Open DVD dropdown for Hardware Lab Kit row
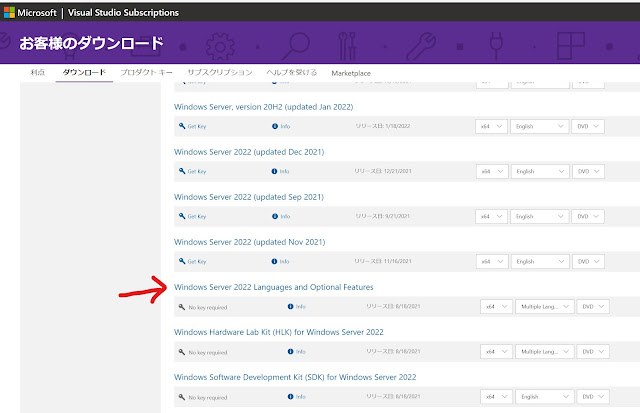Viewport: 640px width, 413px height. [x=593, y=351]
